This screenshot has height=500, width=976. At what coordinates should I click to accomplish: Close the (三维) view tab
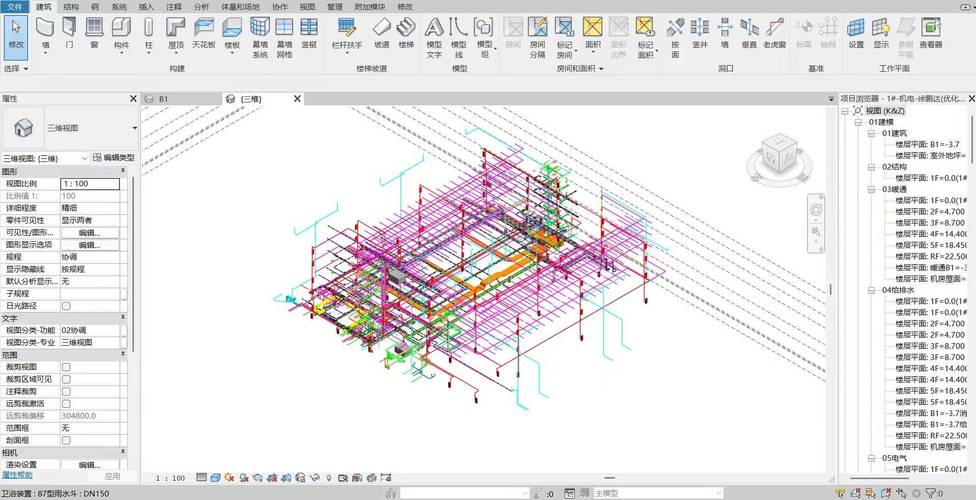tap(298, 99)
